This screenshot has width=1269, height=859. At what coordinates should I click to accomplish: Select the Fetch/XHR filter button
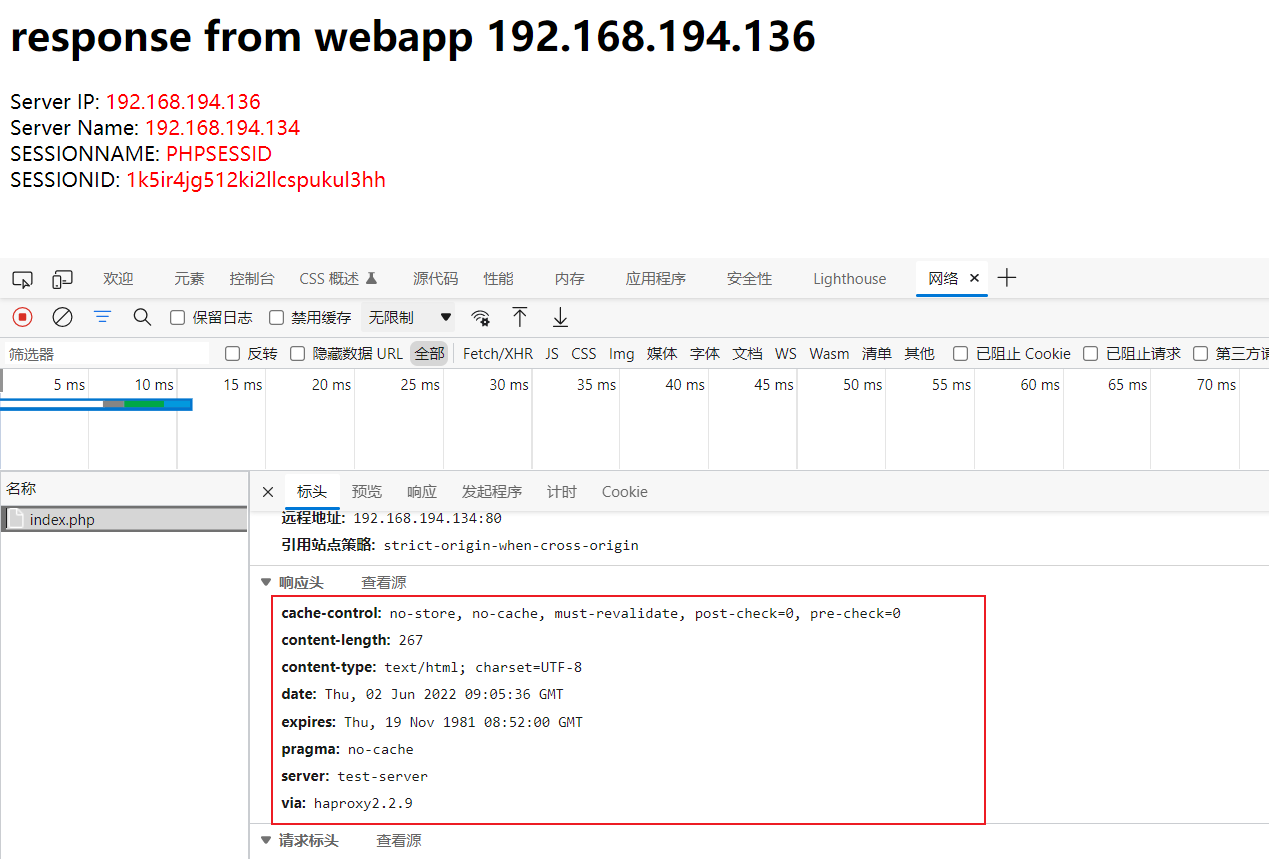coord(498,354)
